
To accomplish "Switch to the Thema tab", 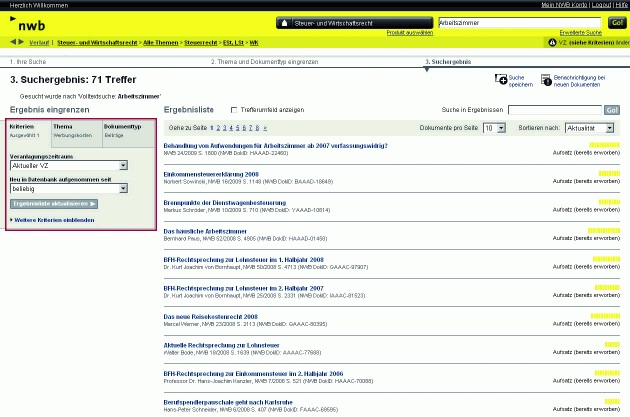I will (63, 127).
